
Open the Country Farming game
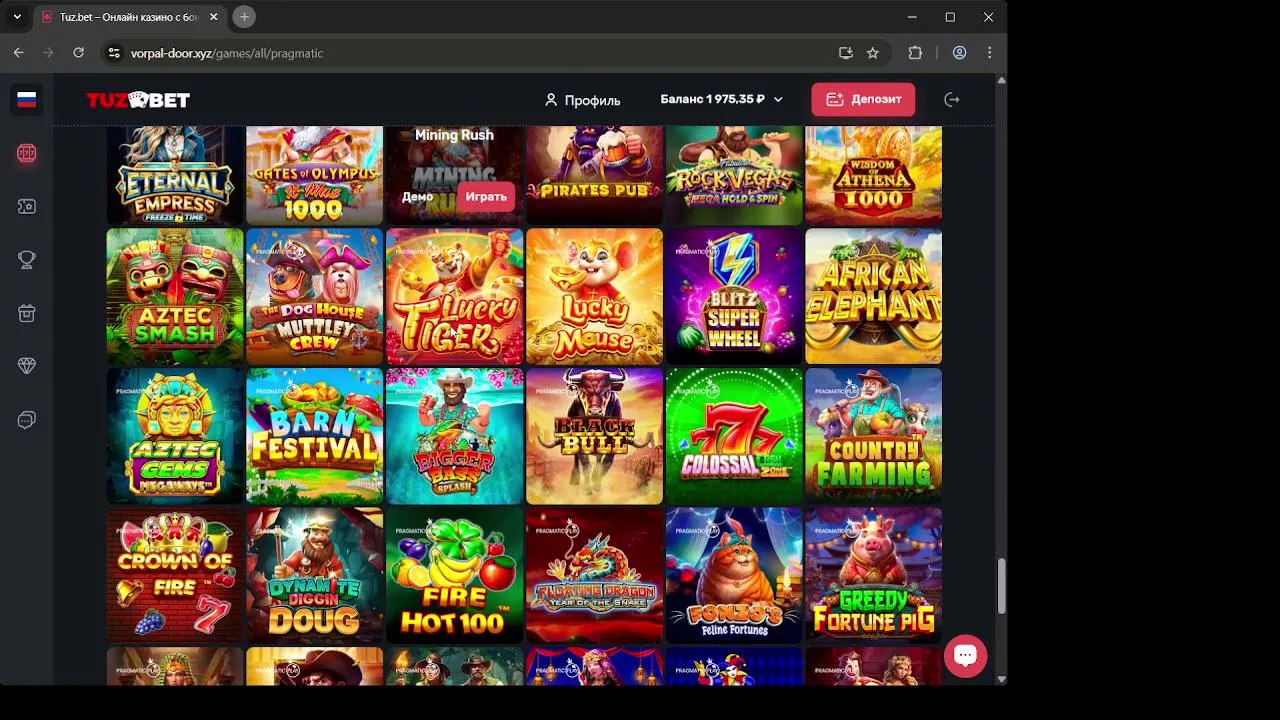(874, 436)
